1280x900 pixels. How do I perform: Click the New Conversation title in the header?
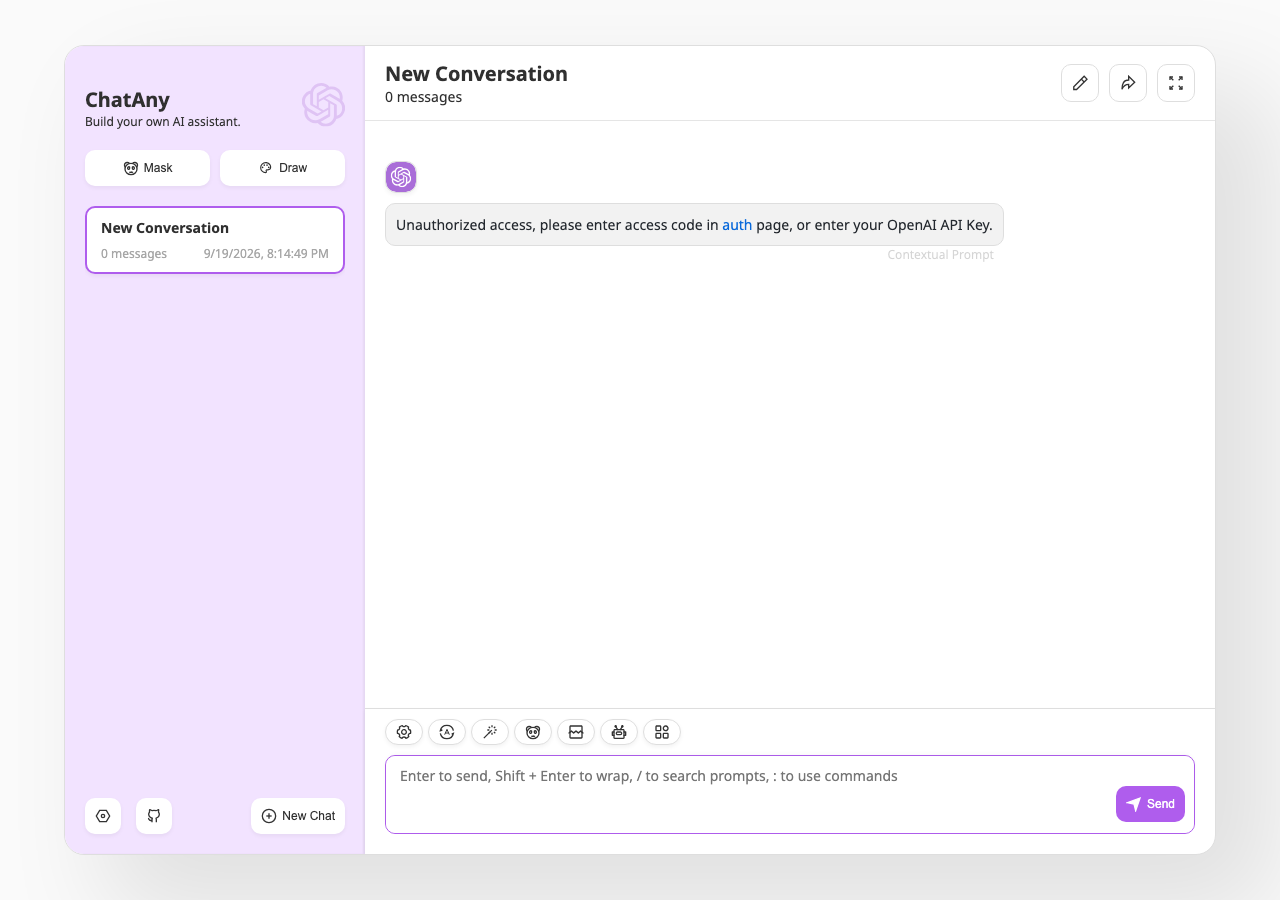pyautogui.click(x=476, y=74)
